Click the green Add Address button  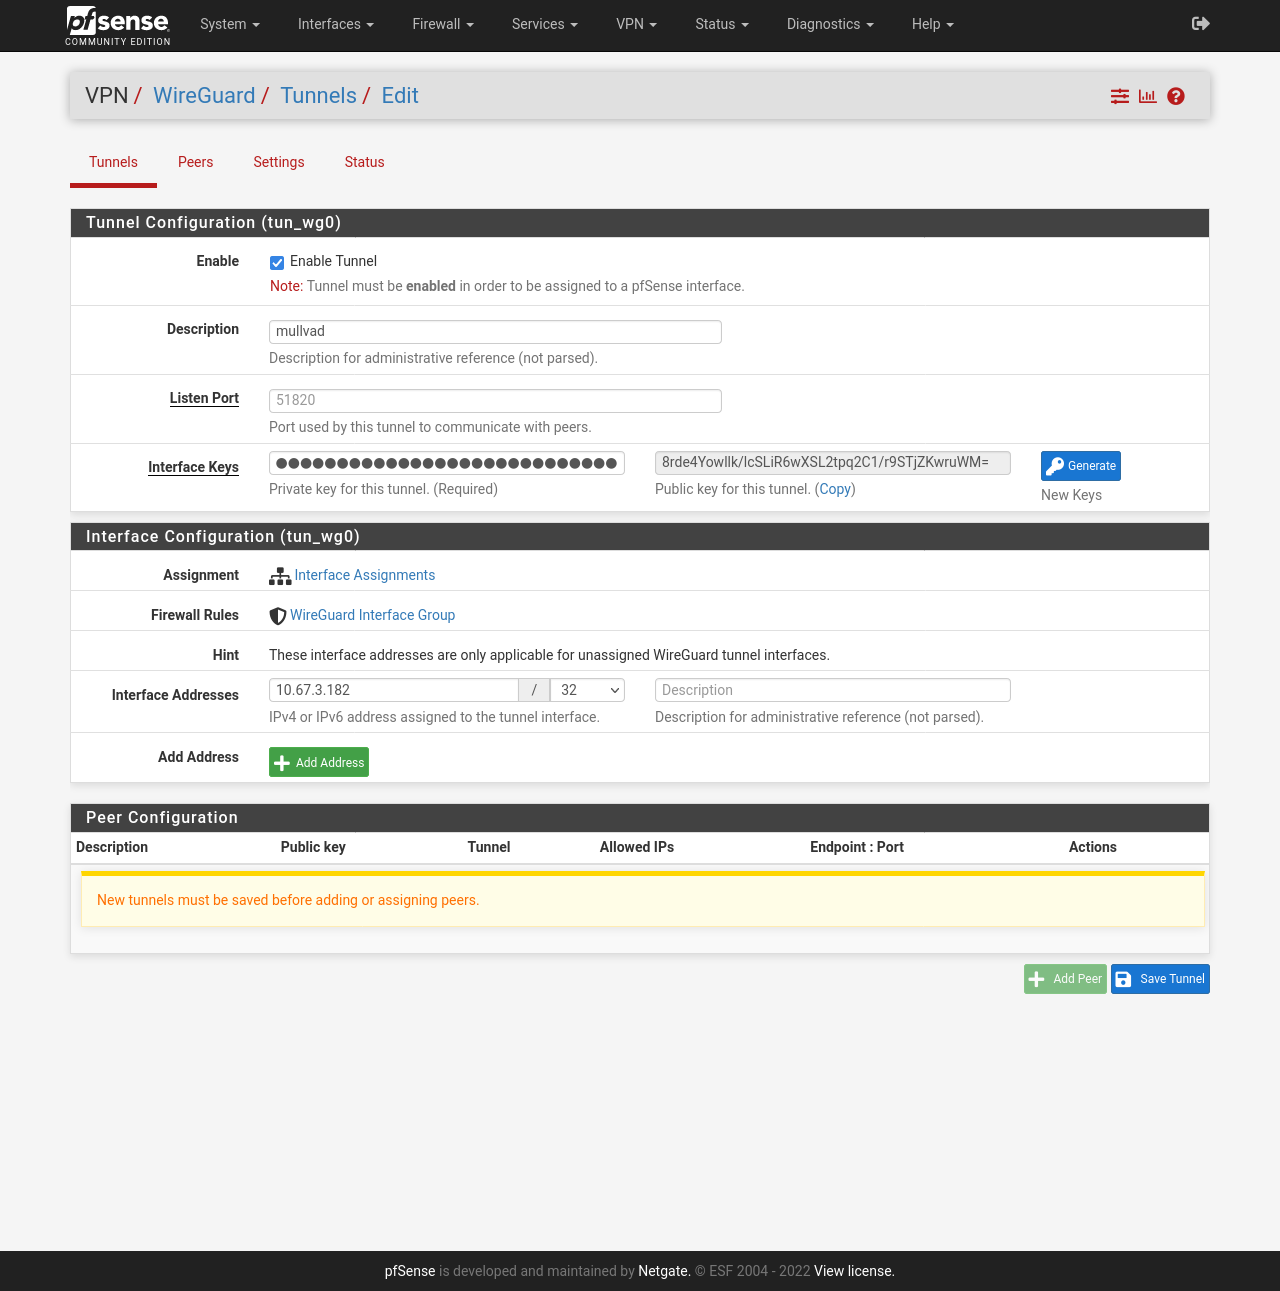319,762
